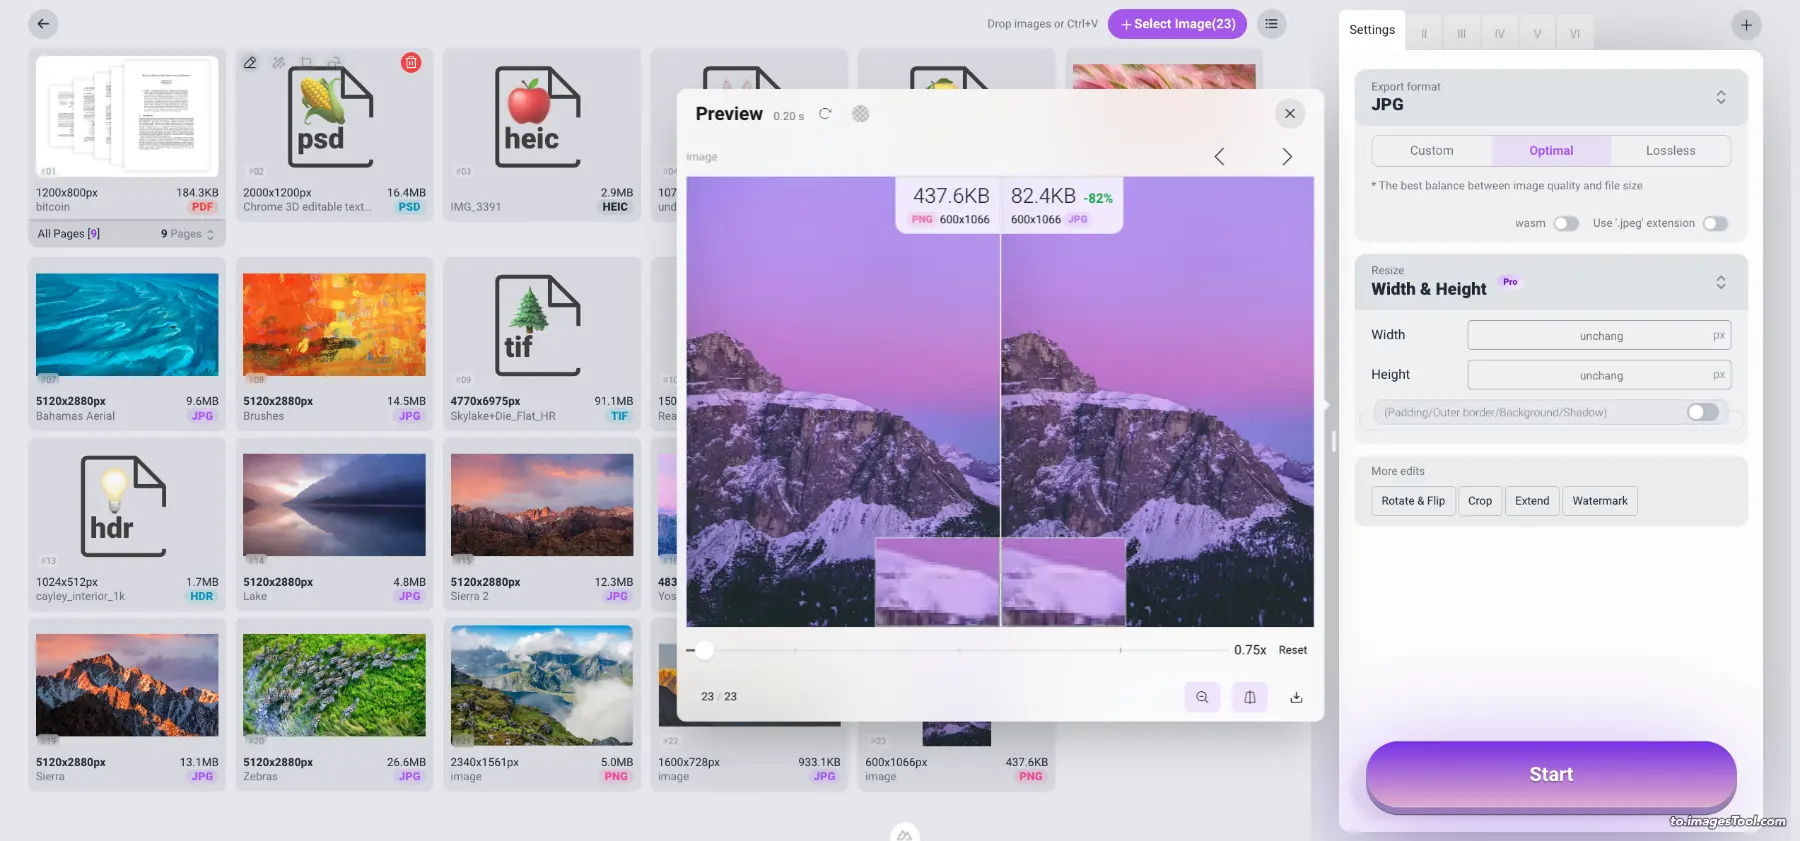1800x841 pixels.
Task: Click the back arrow button
Action: (43, 24)
